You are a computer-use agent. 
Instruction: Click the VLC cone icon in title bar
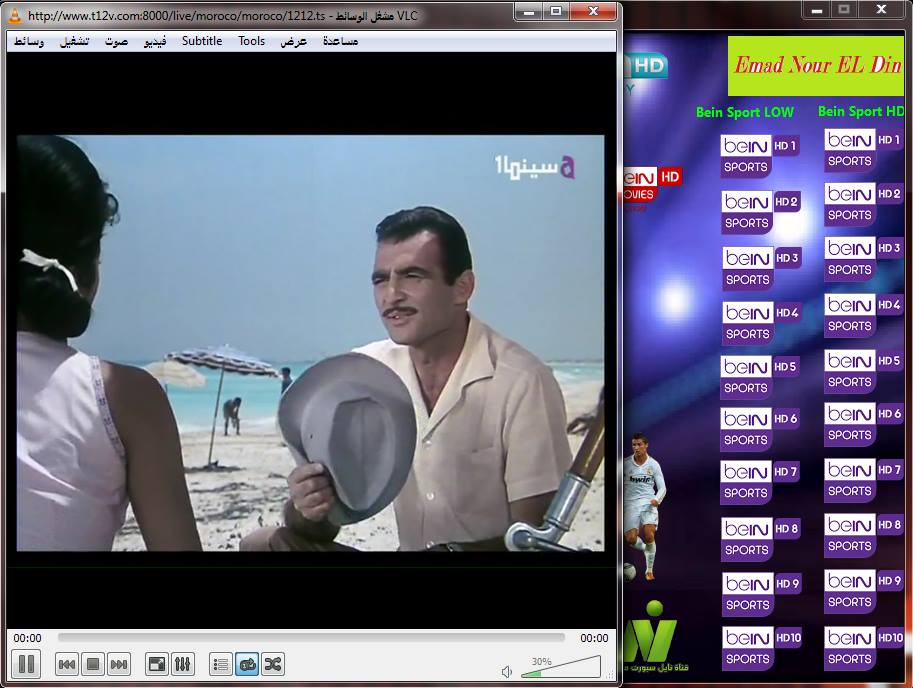(x=15, y=16)
